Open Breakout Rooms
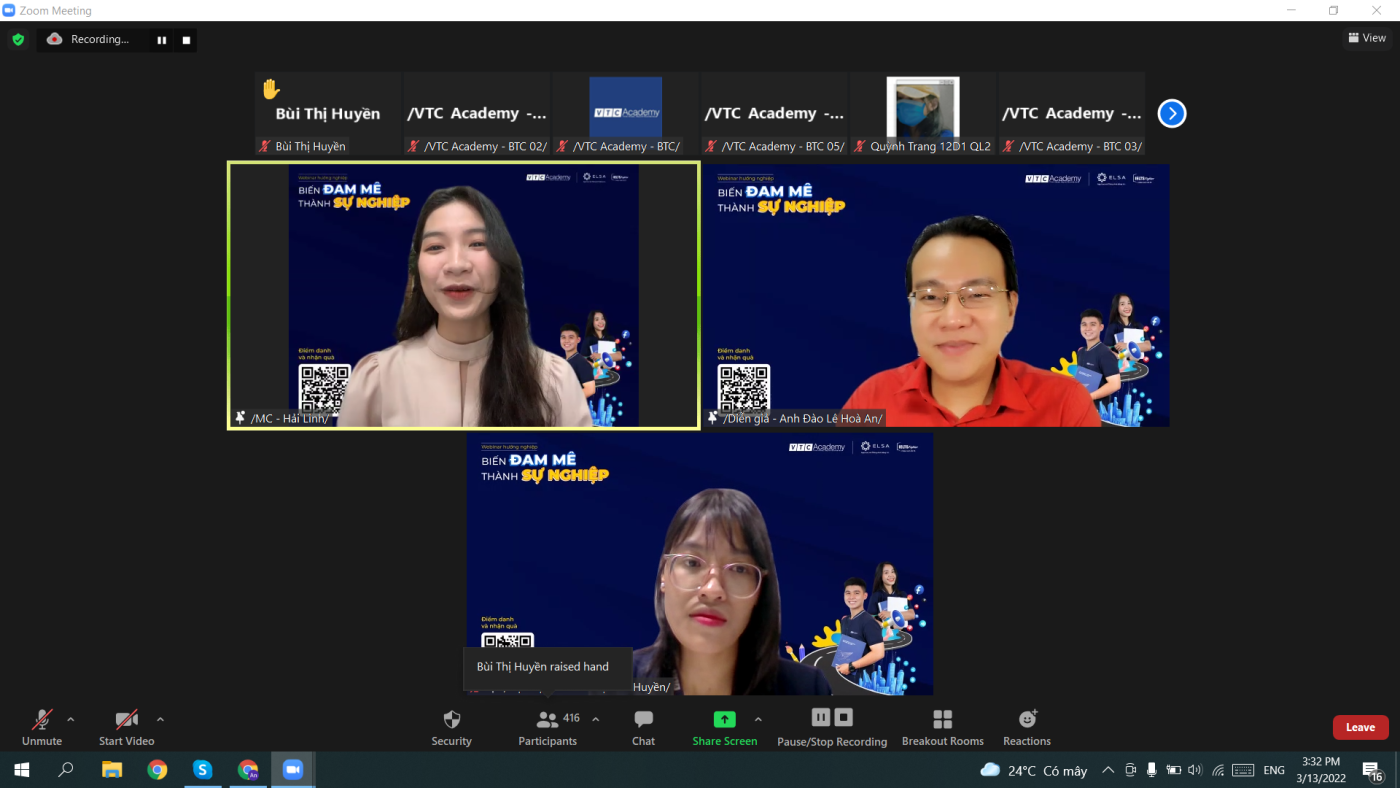 click(942, 726)
